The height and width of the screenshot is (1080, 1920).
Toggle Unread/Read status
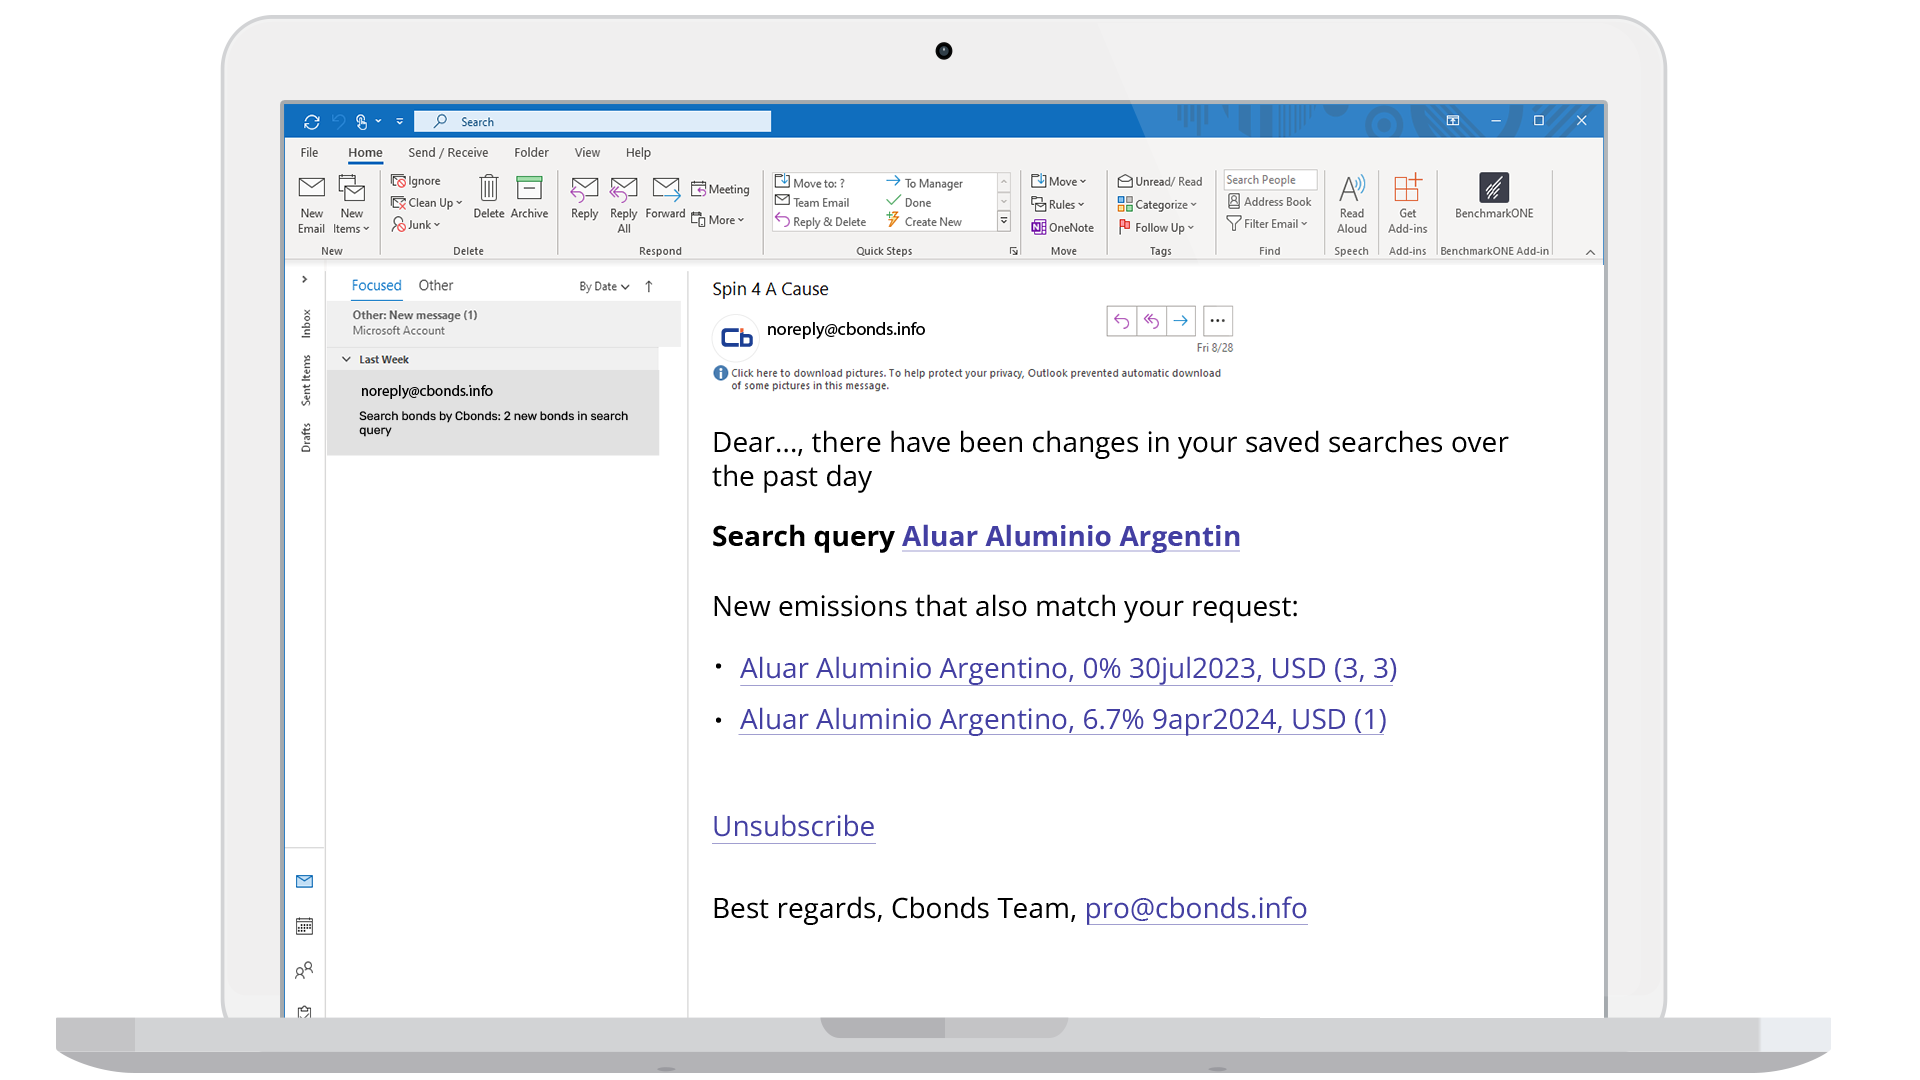click(x=1160, y=181)
